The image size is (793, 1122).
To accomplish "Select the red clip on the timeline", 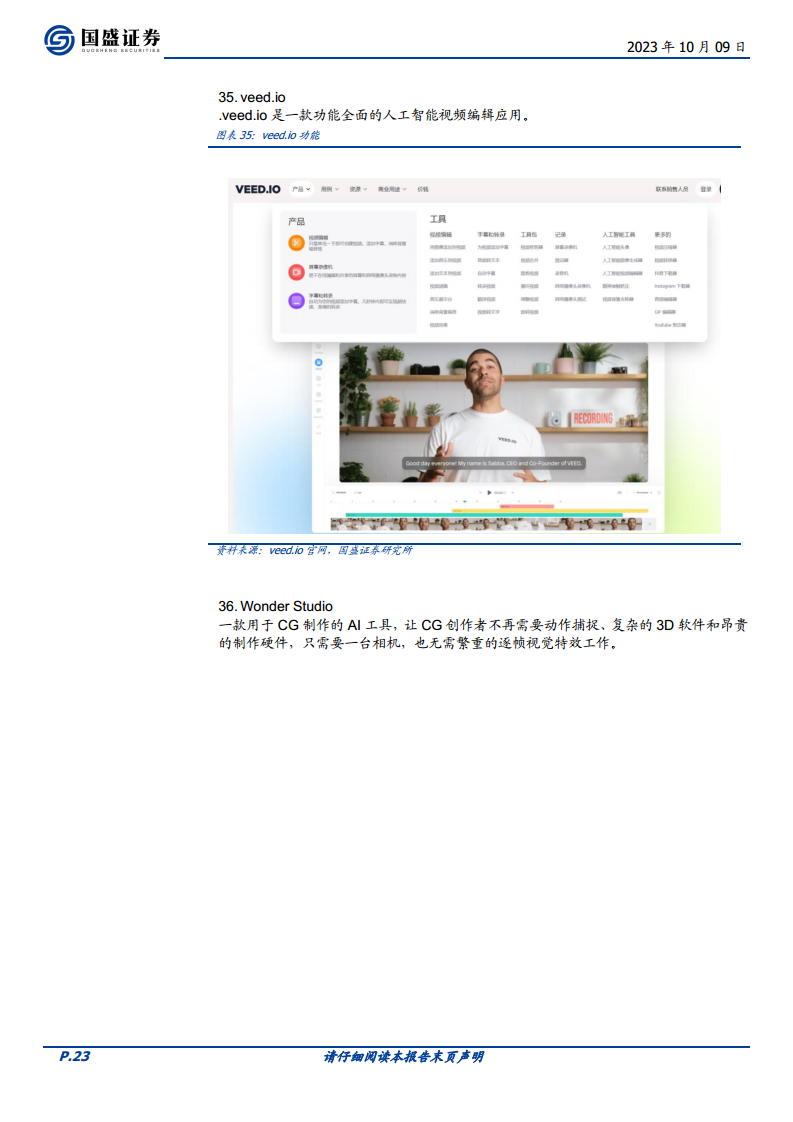I will coord(527,506).
